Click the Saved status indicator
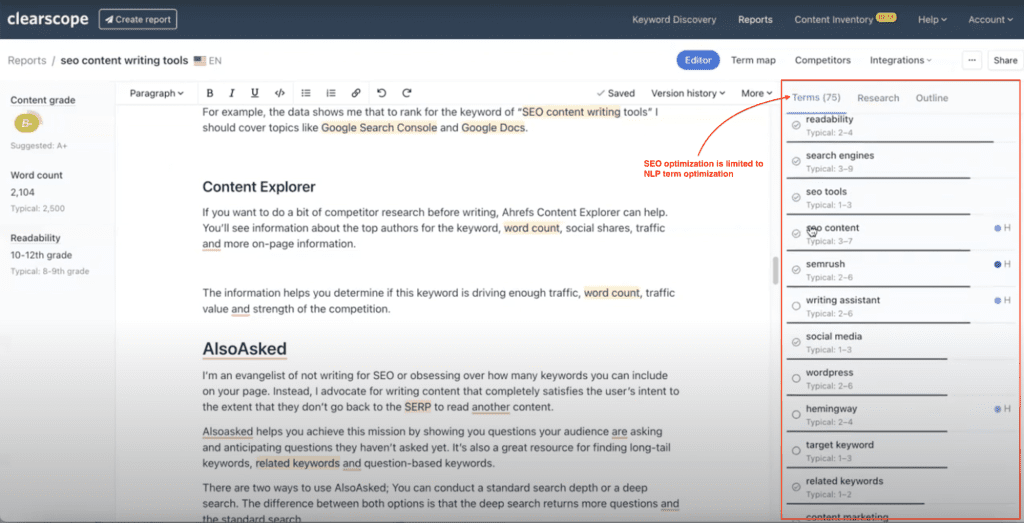 click(616, 93)
